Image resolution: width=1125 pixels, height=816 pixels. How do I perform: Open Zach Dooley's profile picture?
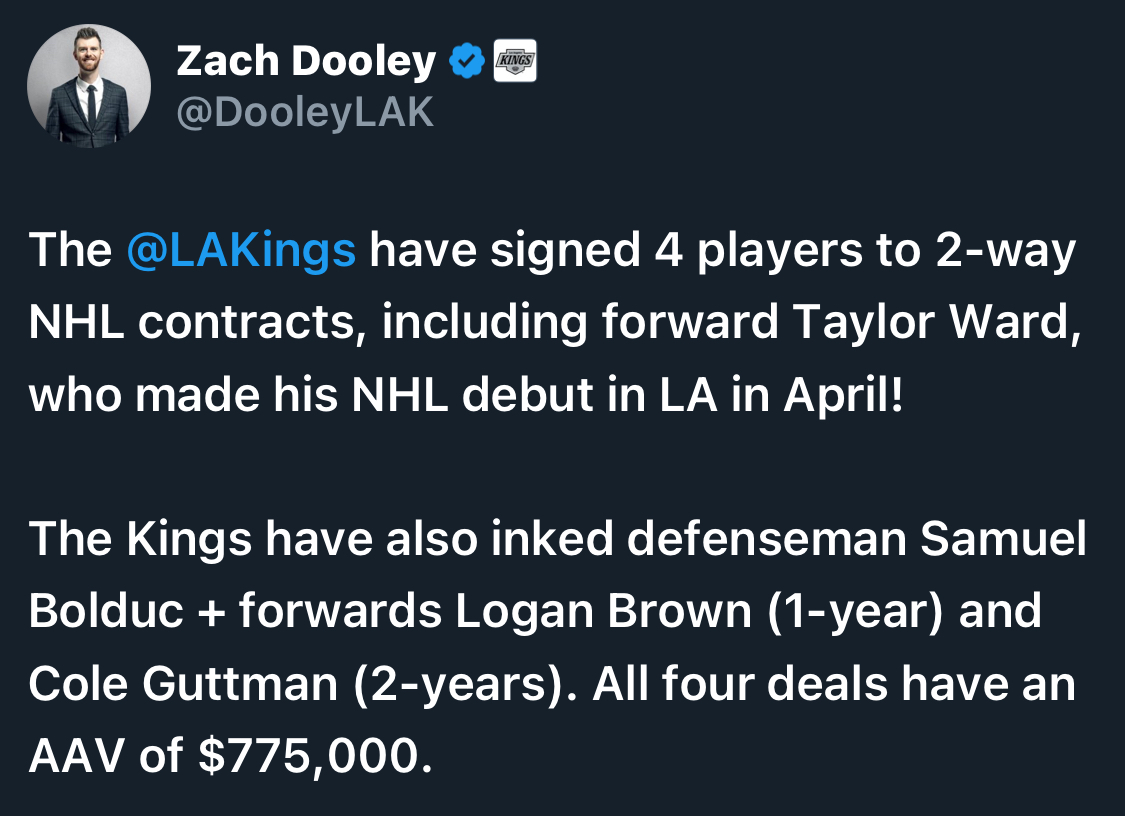(89, 86)
